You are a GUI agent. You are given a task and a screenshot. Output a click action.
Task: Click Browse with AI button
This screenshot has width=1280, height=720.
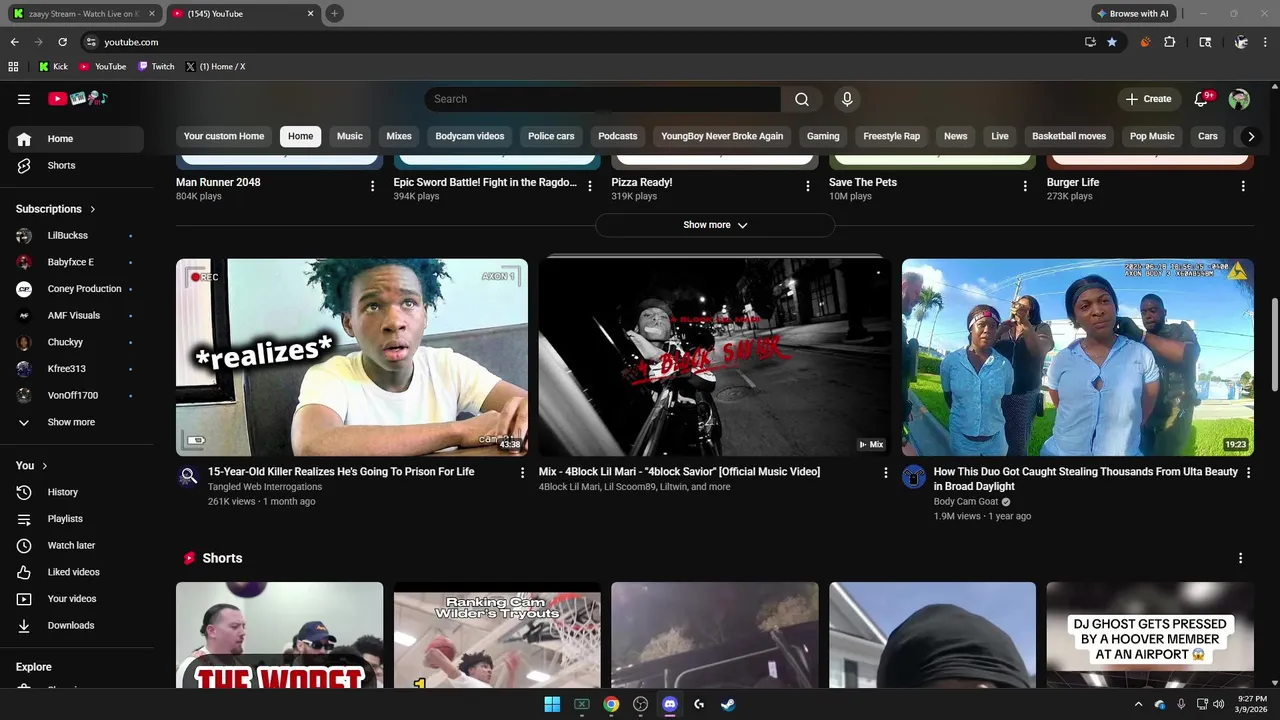(x=1133, y=14)
